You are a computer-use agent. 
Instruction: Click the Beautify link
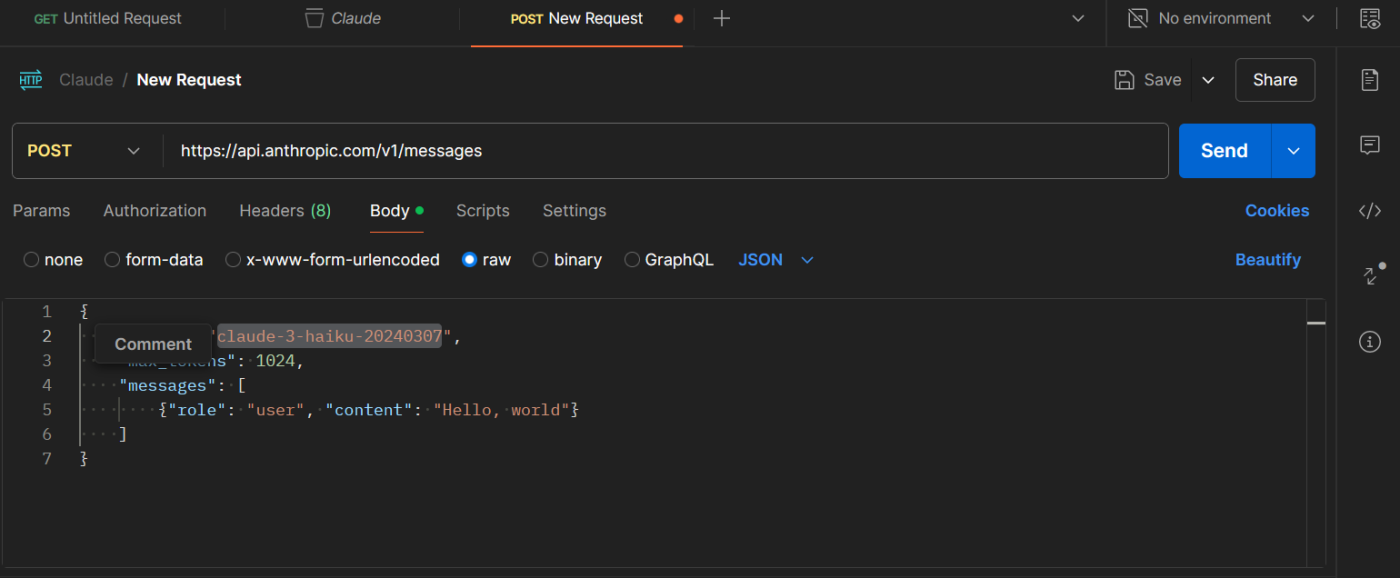click(1268, 260)
